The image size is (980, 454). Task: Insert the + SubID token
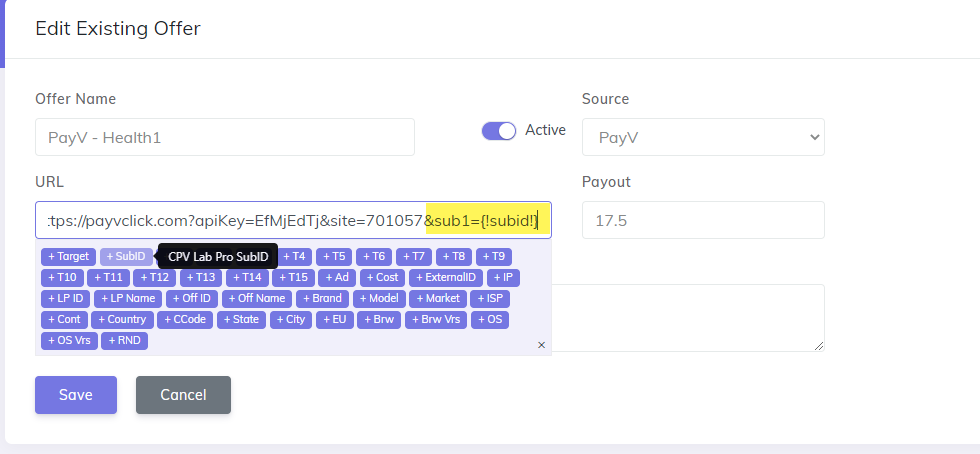(126, 257)
